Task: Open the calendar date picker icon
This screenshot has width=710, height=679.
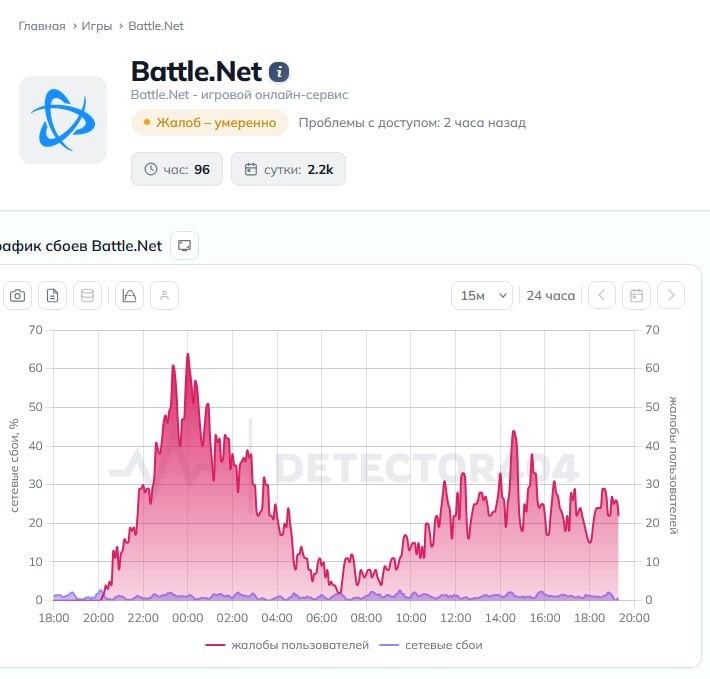Action: [x=636, y=296]
